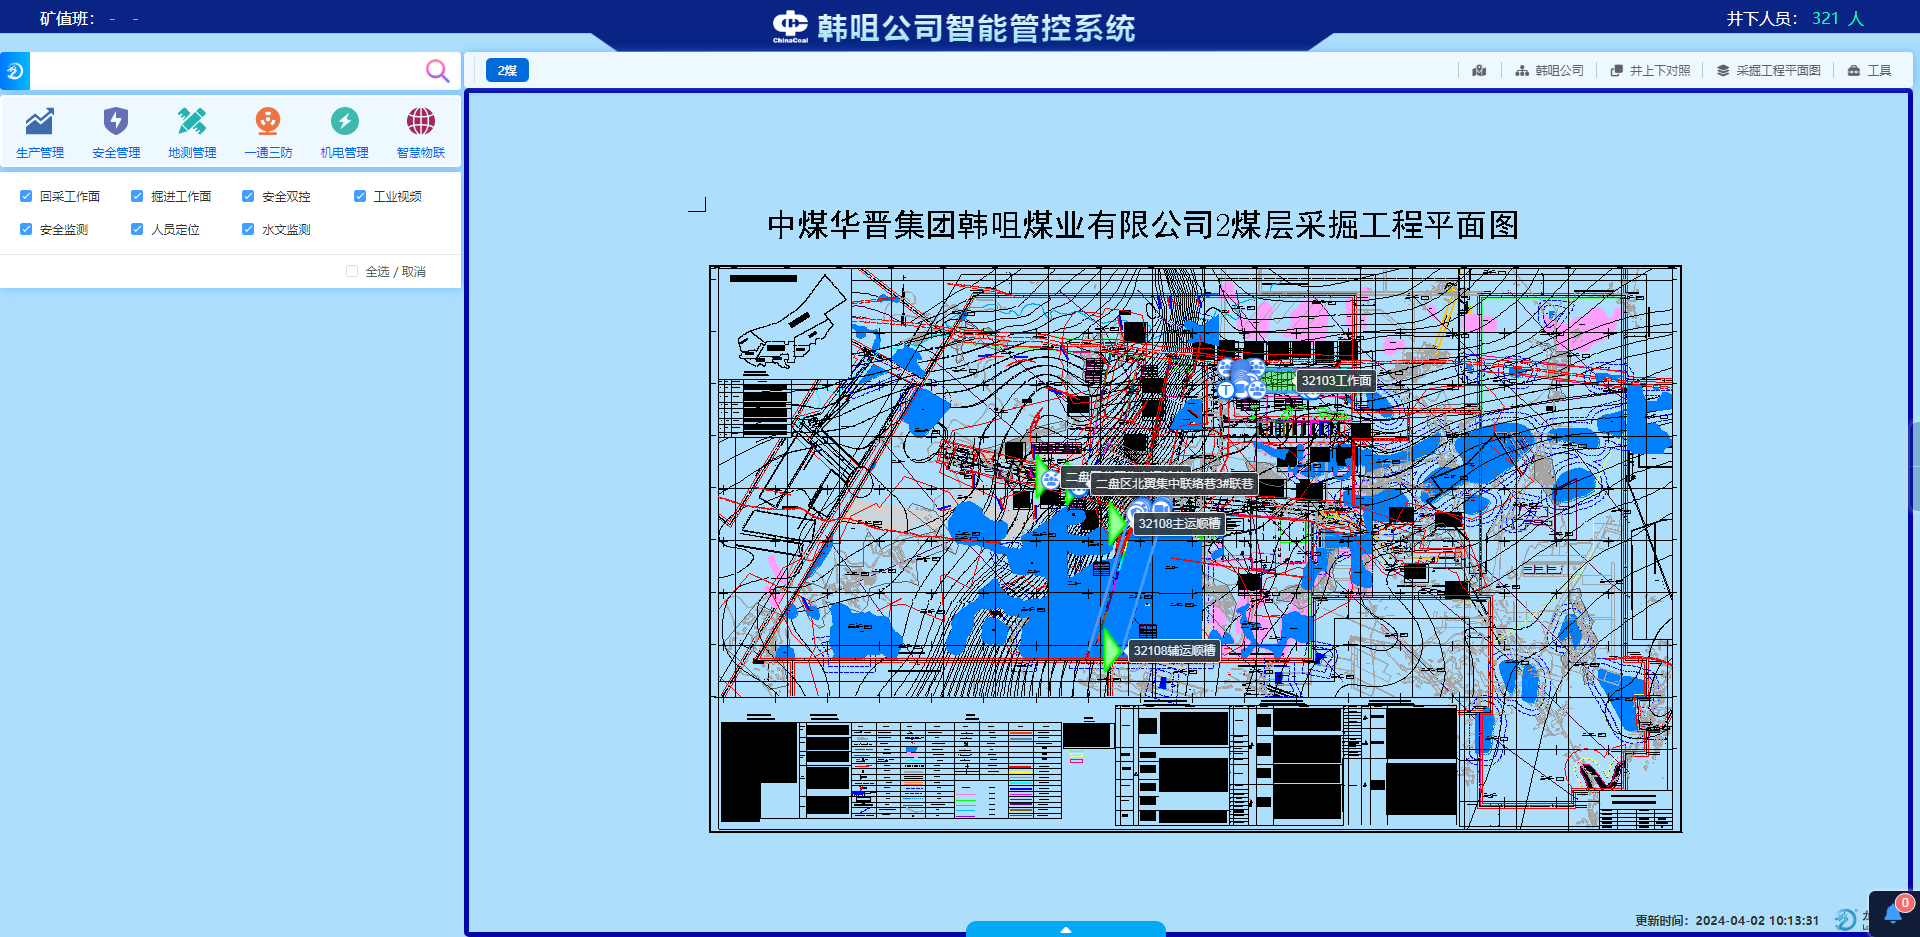This screenshot has width=1920, height=937.
Task: Click the map marker icon in top toolbar
Action: point(1479,70)
